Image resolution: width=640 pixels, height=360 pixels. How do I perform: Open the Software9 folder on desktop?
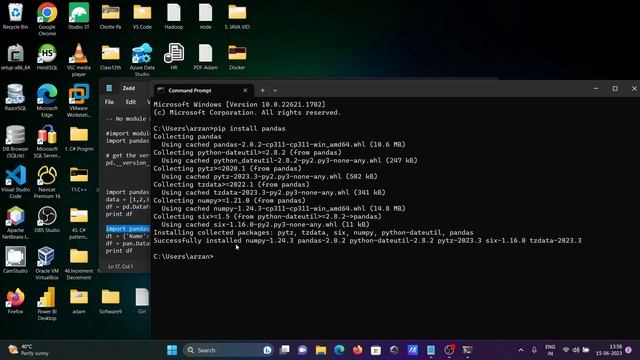tap(110, 301)
